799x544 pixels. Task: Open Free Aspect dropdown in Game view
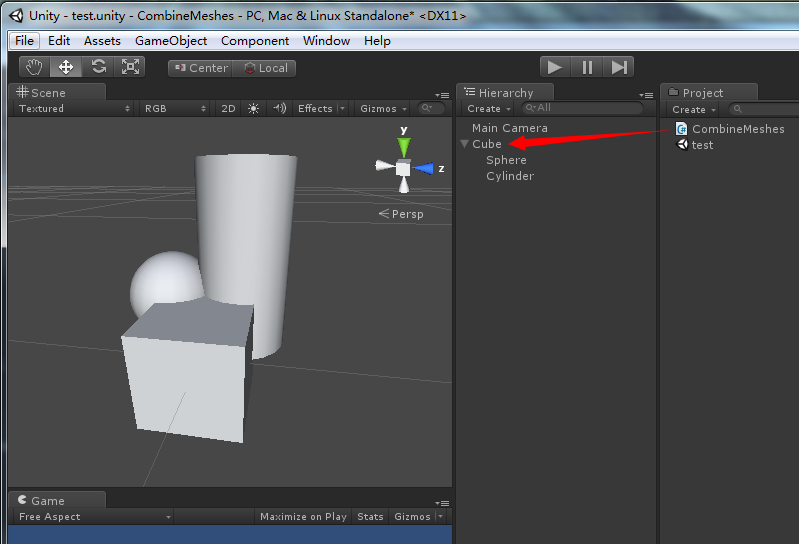point(93,516)
